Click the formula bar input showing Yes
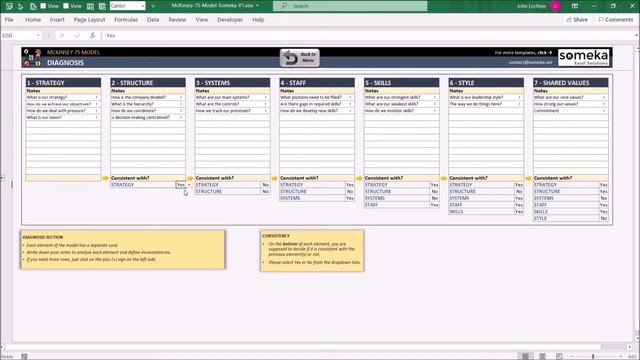The image size is (640, 360). tap(367, 36)
